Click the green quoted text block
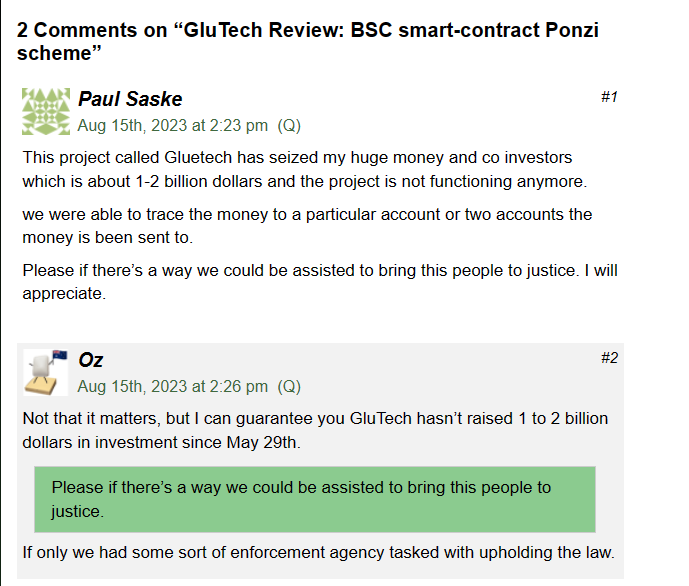The image size is (689, 586). (x=315, y=499)
